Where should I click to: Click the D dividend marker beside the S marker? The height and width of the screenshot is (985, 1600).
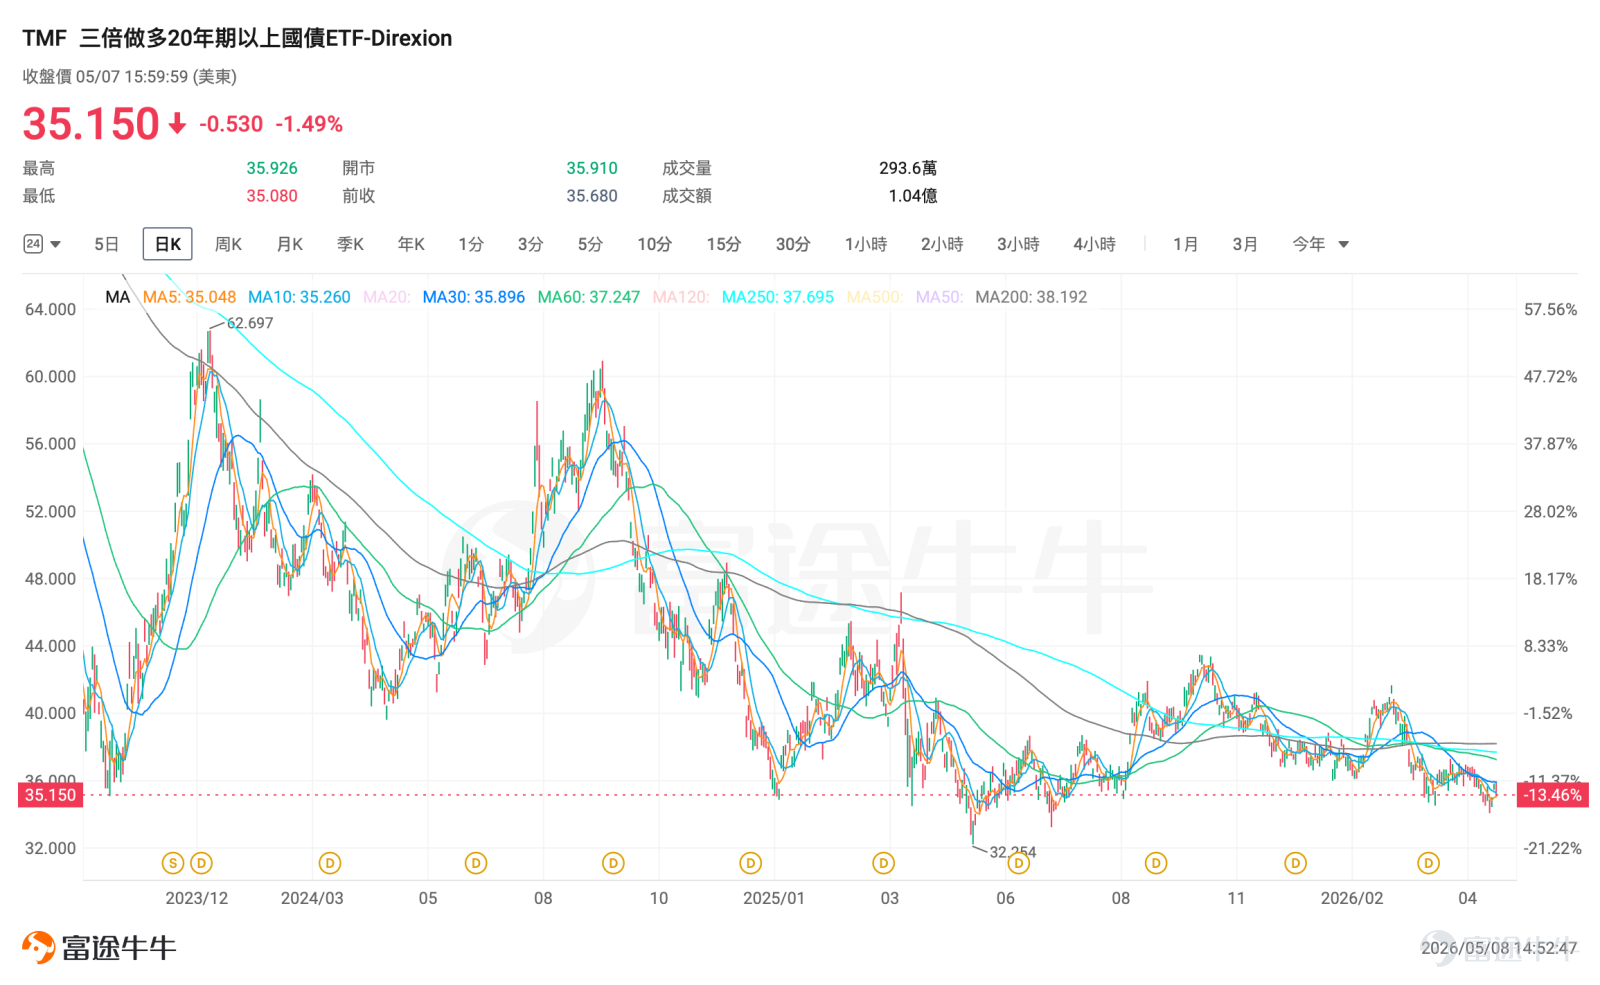(x=201, y=863)
